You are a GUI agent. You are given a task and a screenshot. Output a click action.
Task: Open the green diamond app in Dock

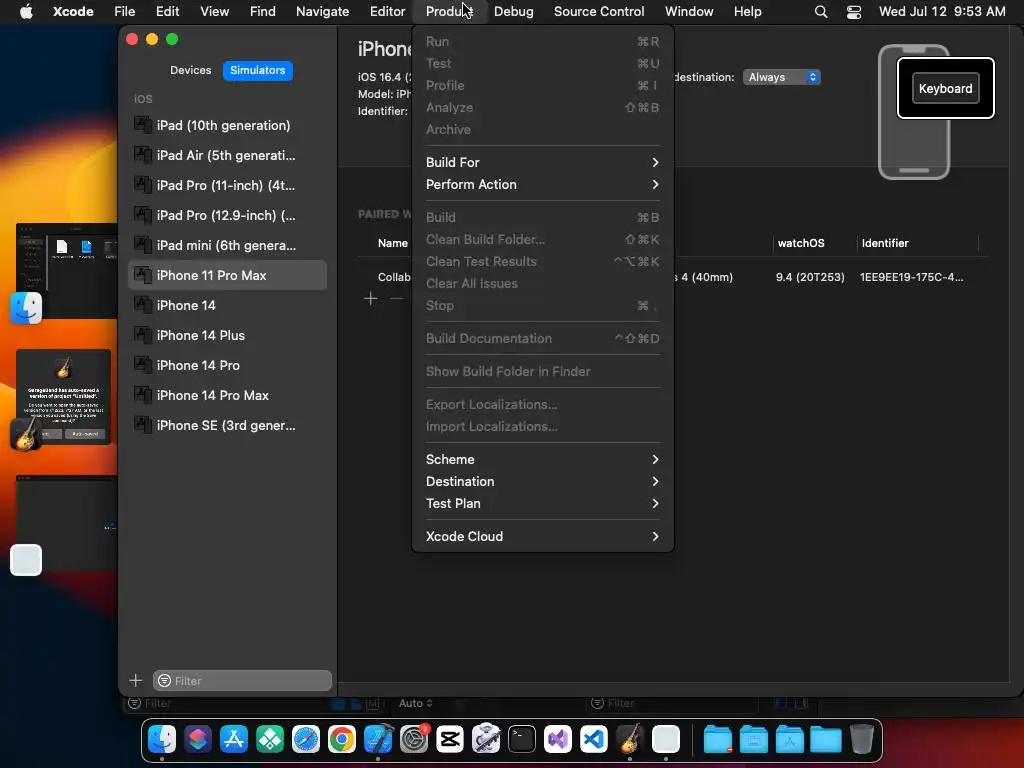pos(270,740)
